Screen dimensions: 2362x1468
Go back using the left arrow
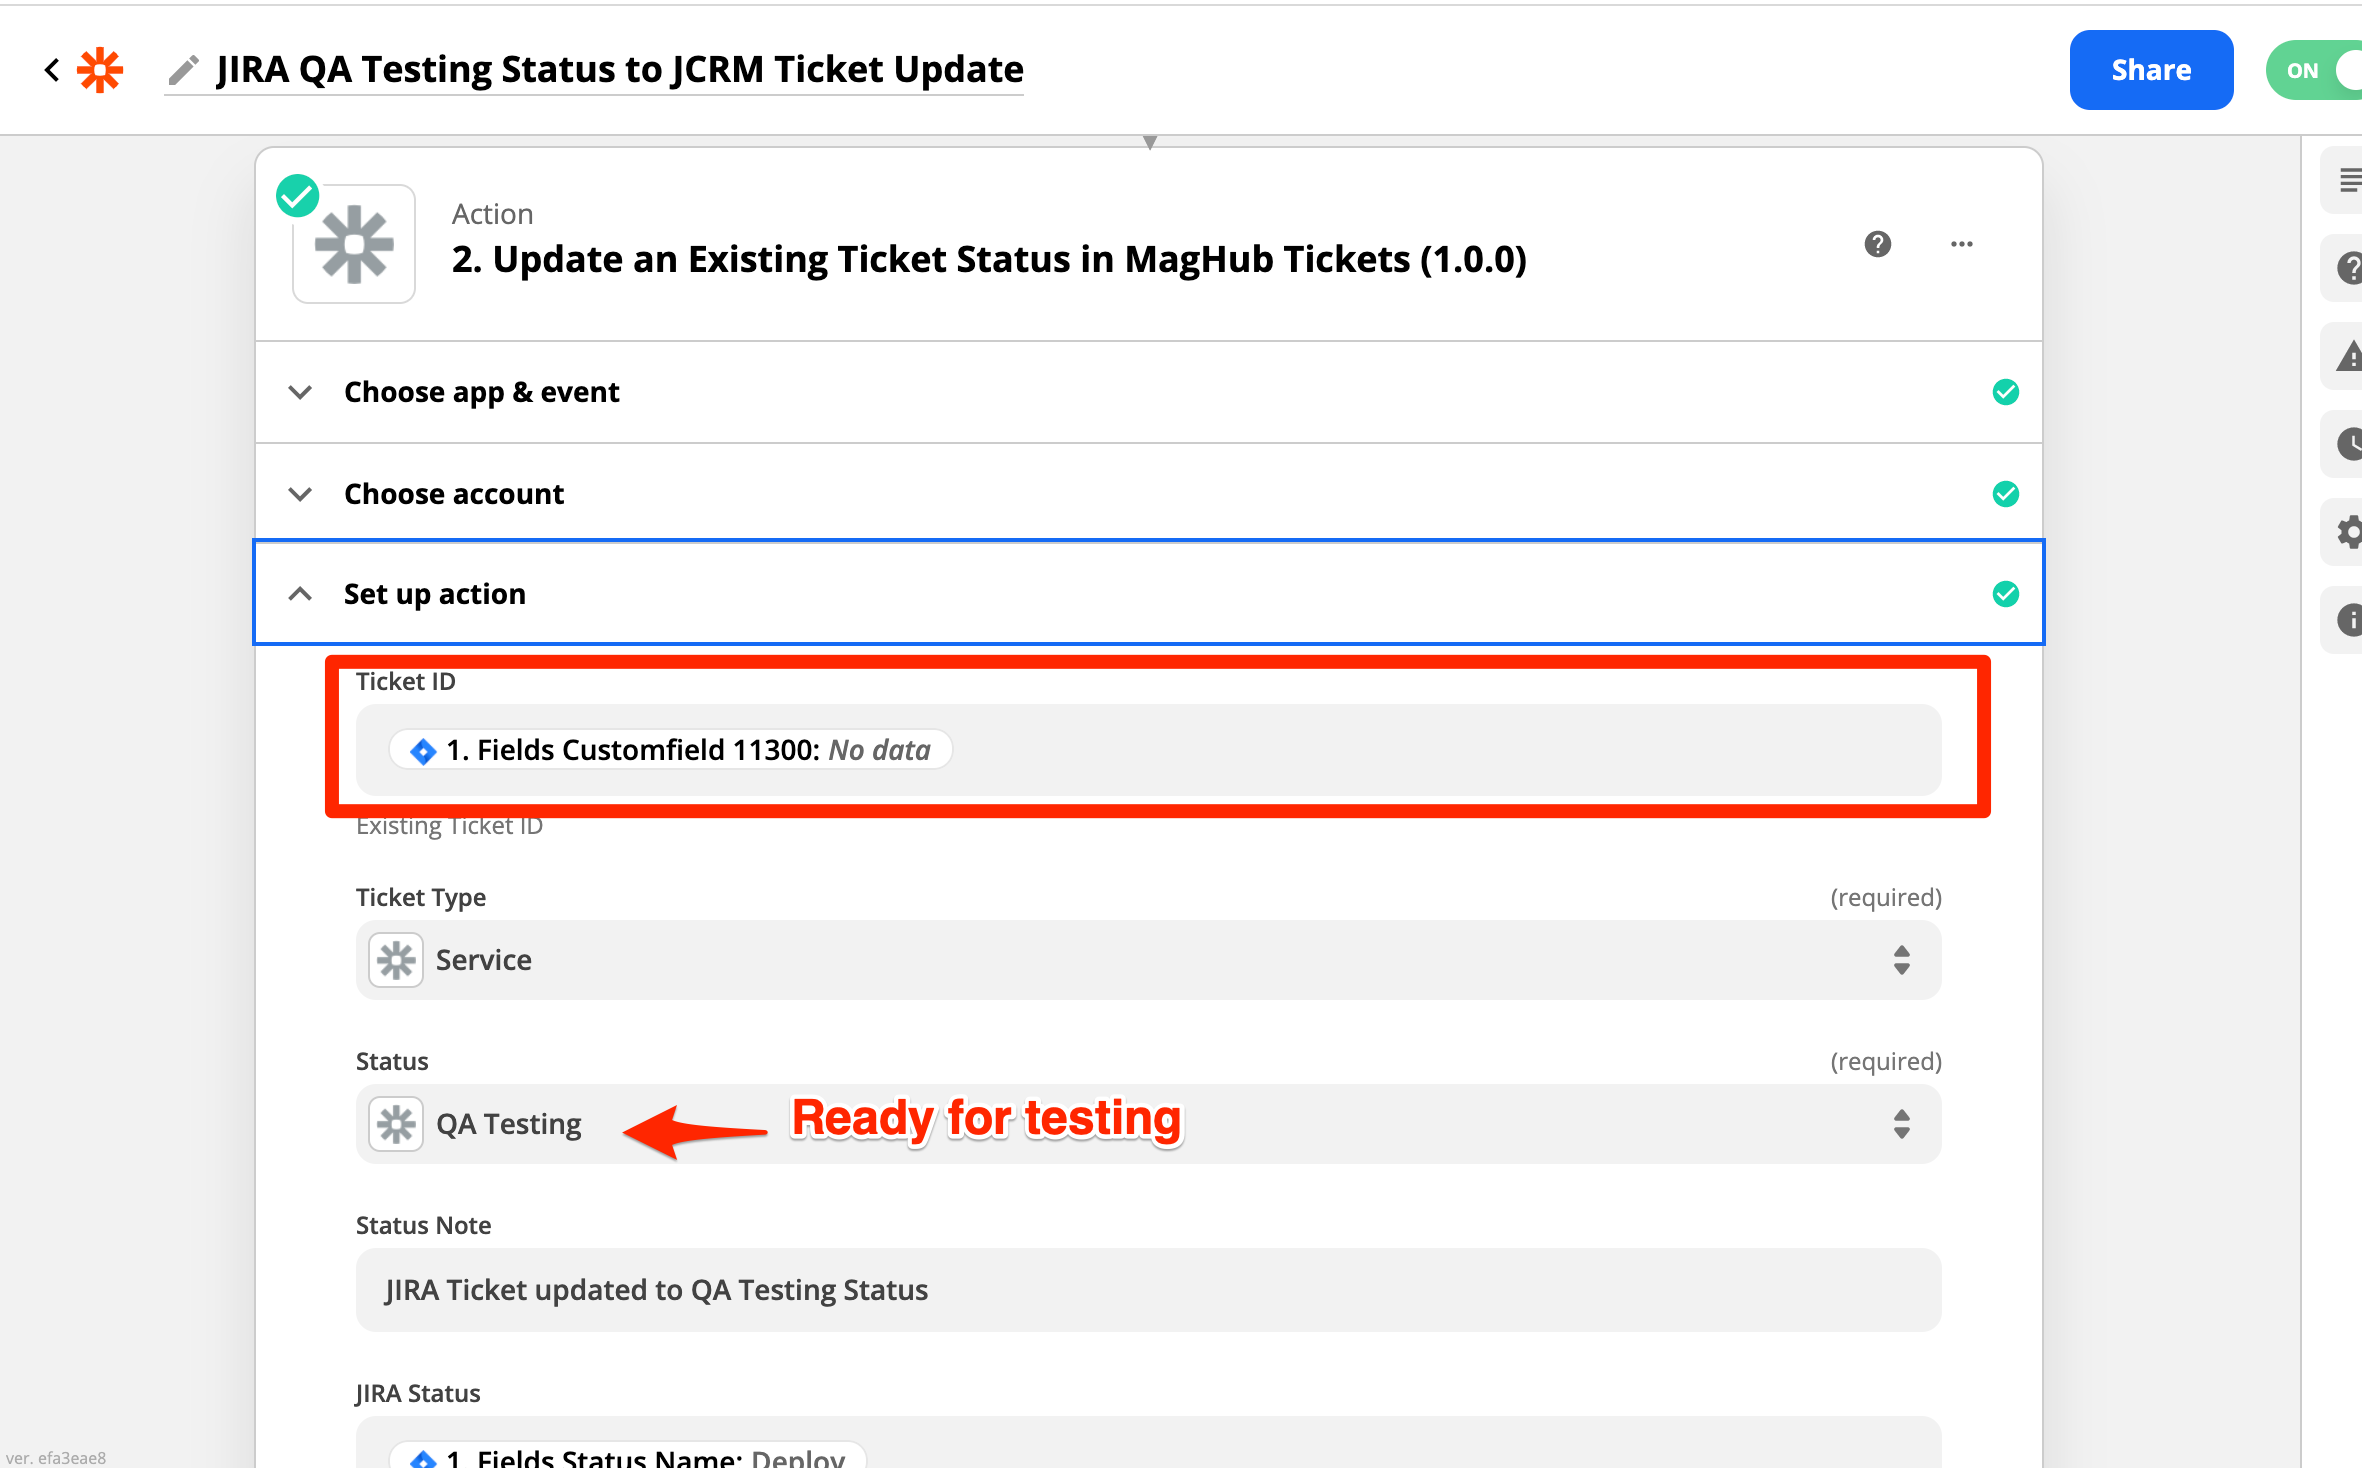point(51,70)
